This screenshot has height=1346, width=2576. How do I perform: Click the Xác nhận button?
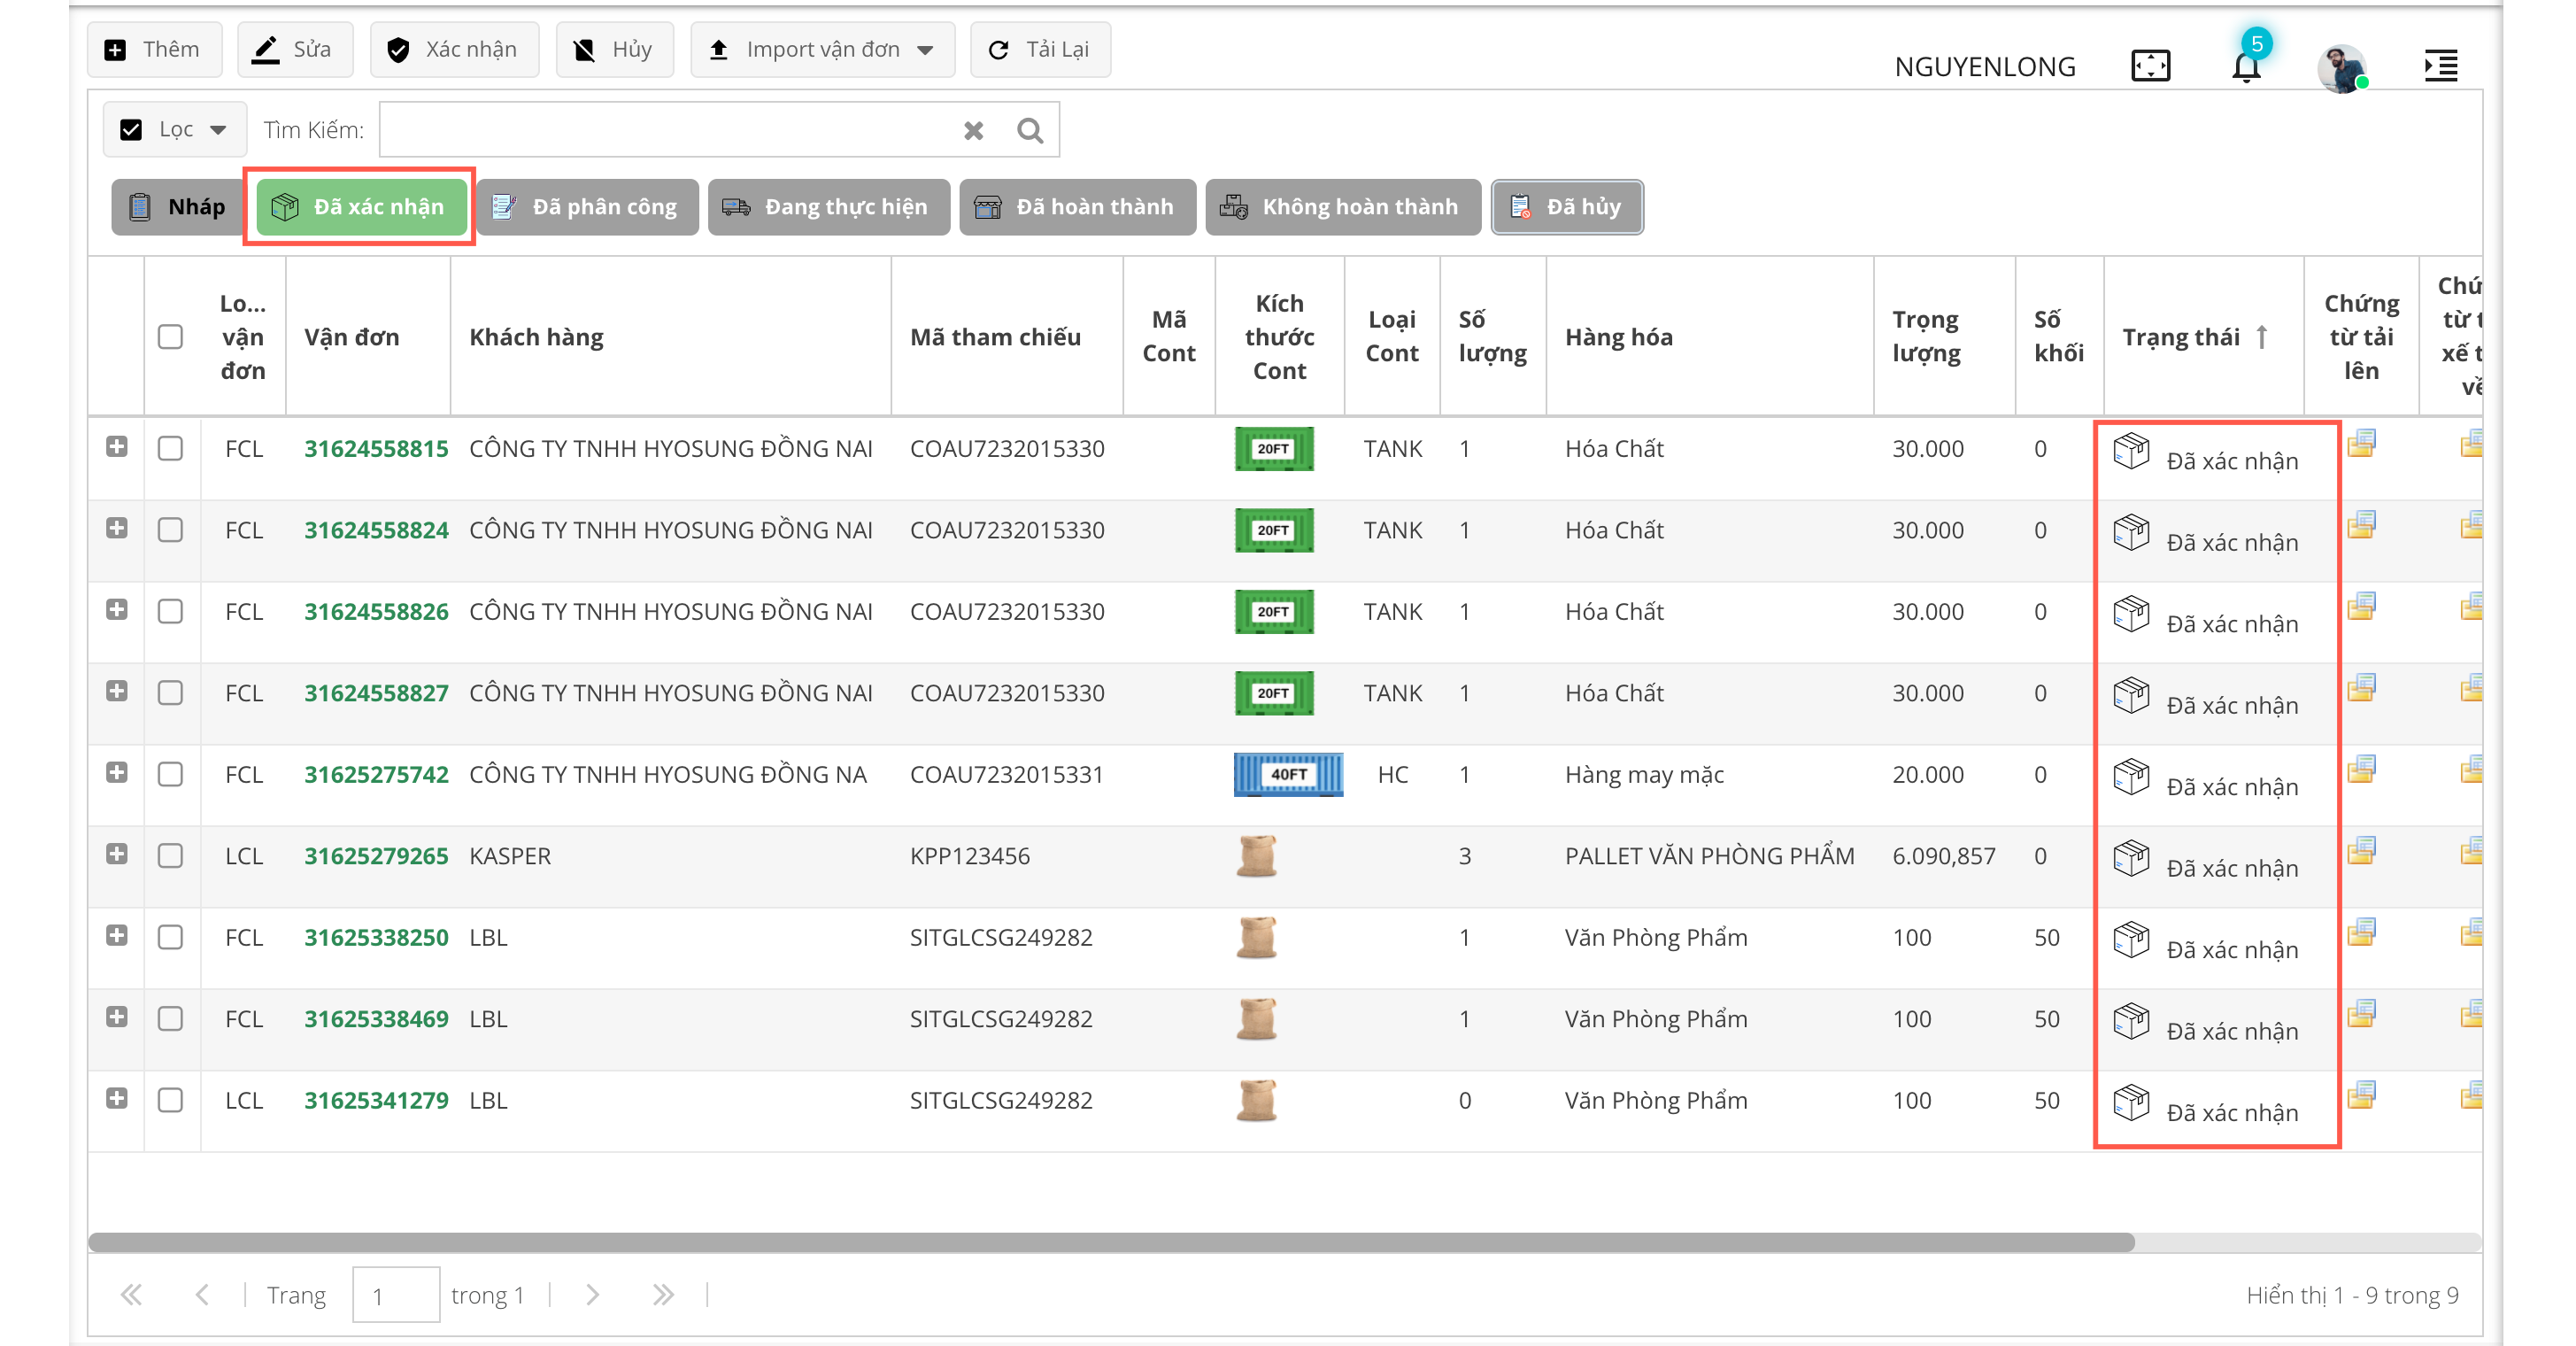tap(454, 49)
